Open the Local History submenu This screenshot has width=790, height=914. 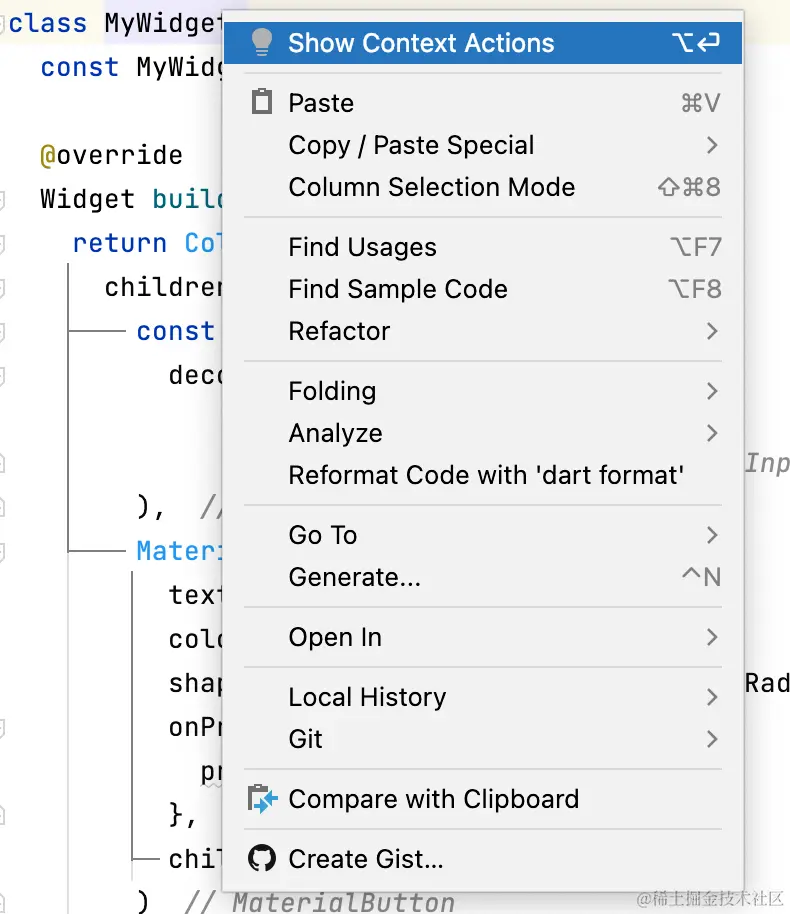click(483, 697)
